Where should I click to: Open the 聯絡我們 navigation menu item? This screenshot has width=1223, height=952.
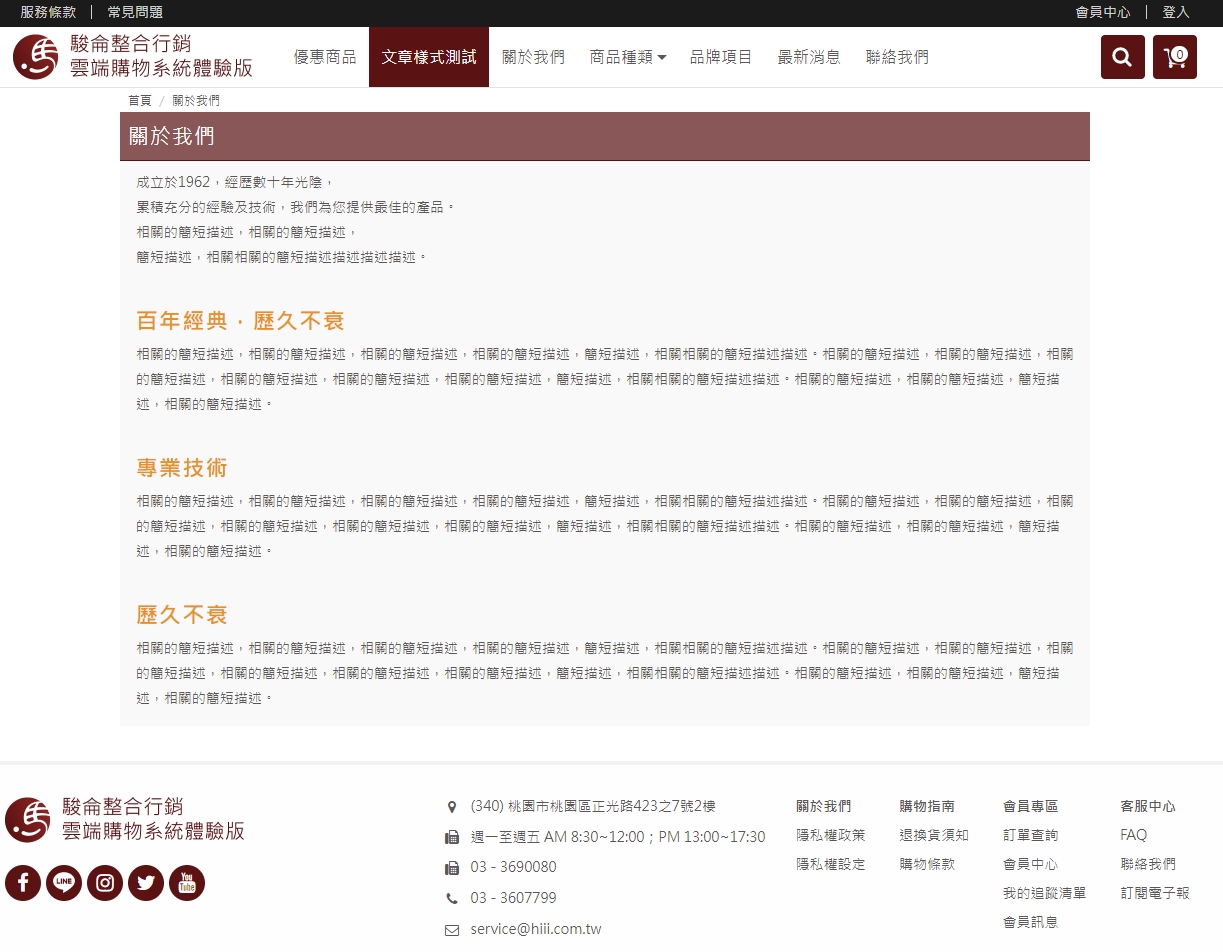(897, 57)
